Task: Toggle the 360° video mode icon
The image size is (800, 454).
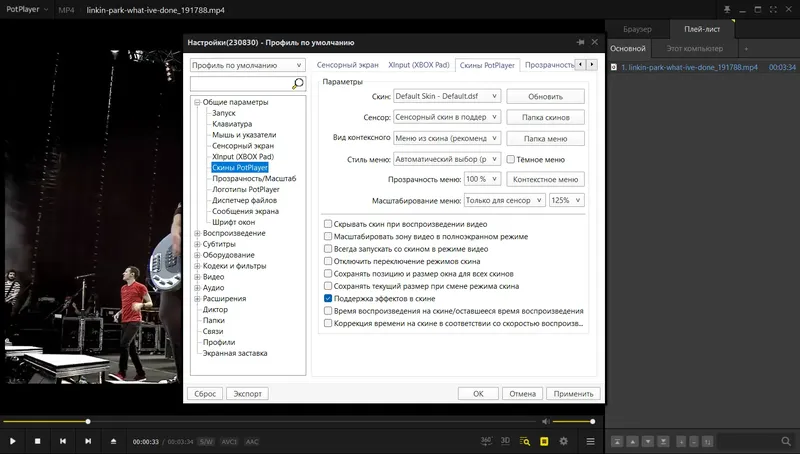Action: pos(486,441)
